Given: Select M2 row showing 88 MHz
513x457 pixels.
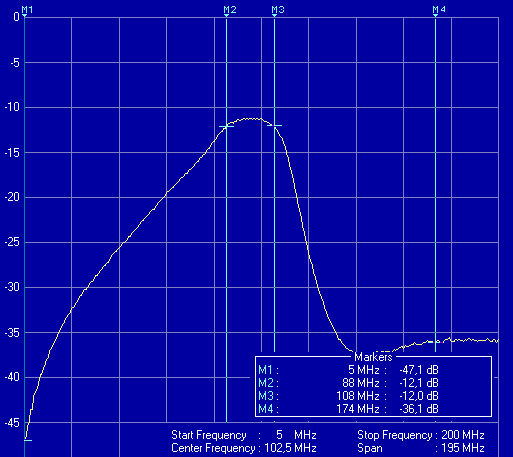Looking at the screenshot, I should (348, 383).
